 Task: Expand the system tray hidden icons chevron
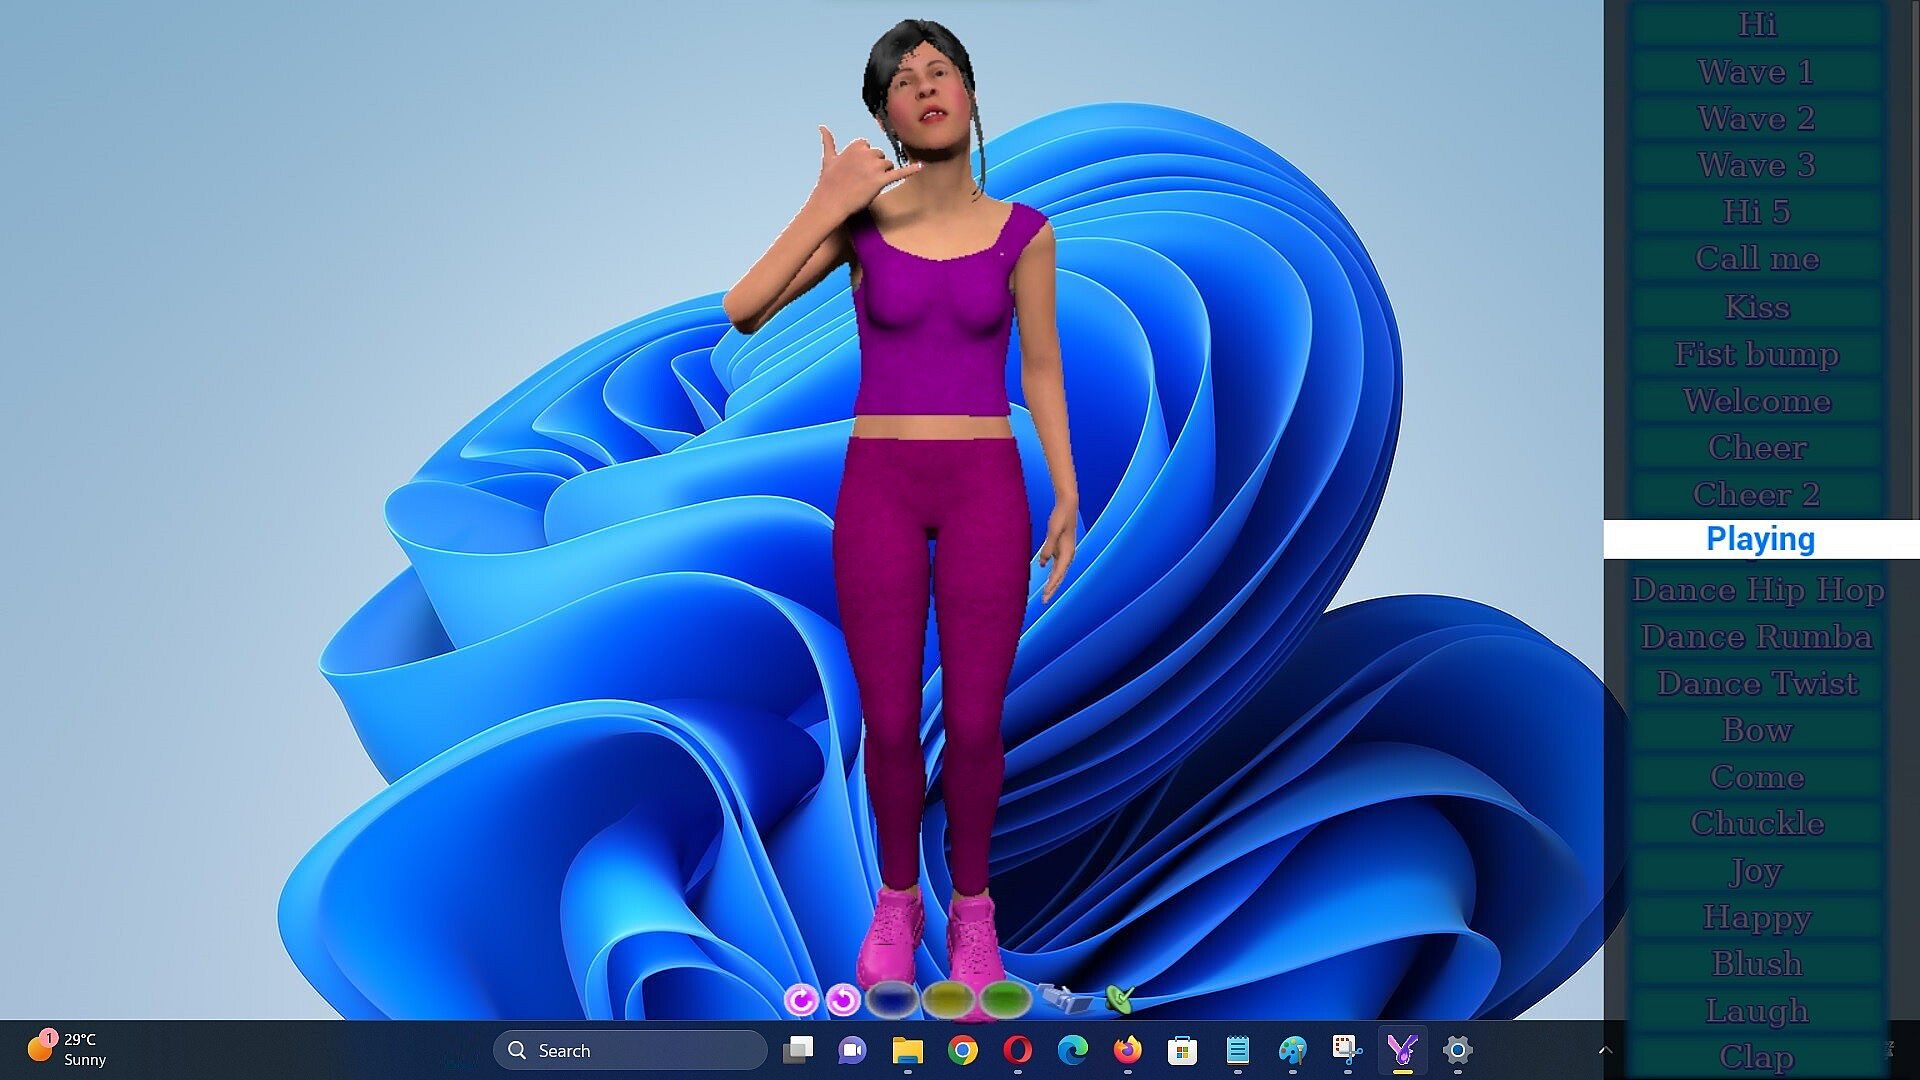[x=1605, y=1050]
